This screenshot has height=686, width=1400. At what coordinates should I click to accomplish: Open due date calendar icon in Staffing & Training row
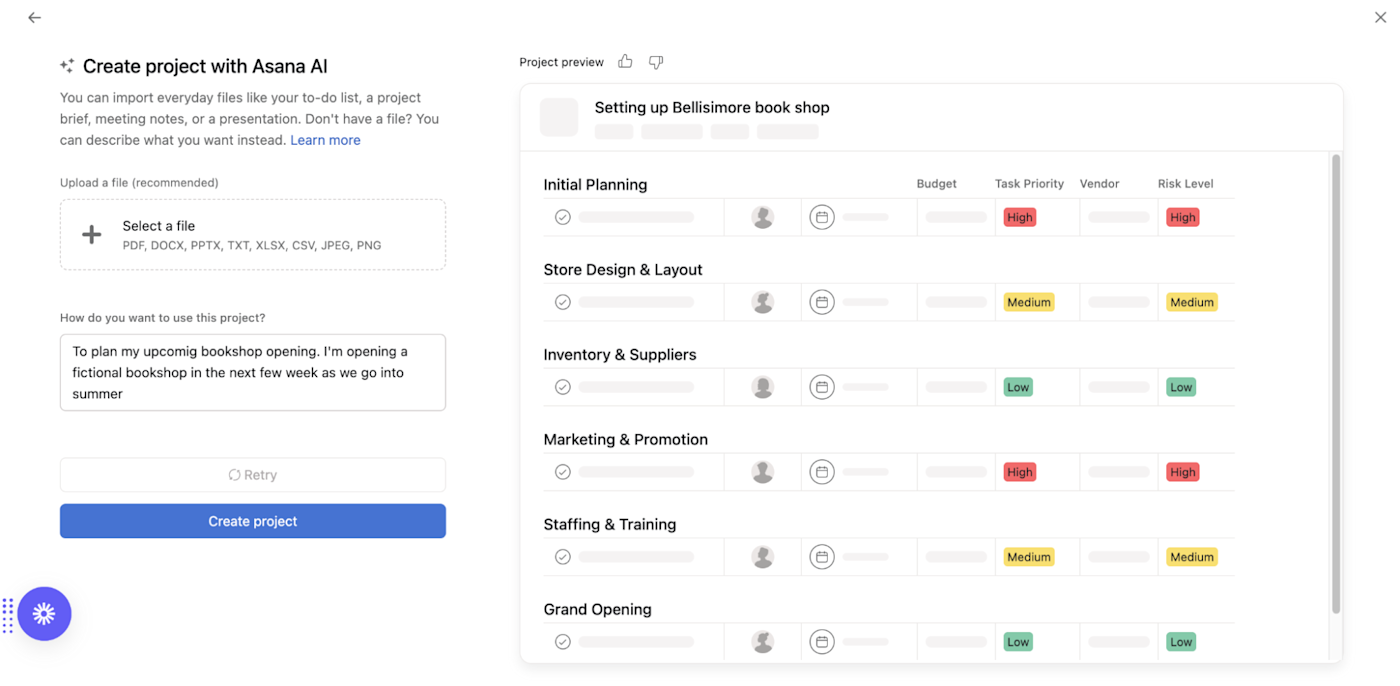point(822,557)
